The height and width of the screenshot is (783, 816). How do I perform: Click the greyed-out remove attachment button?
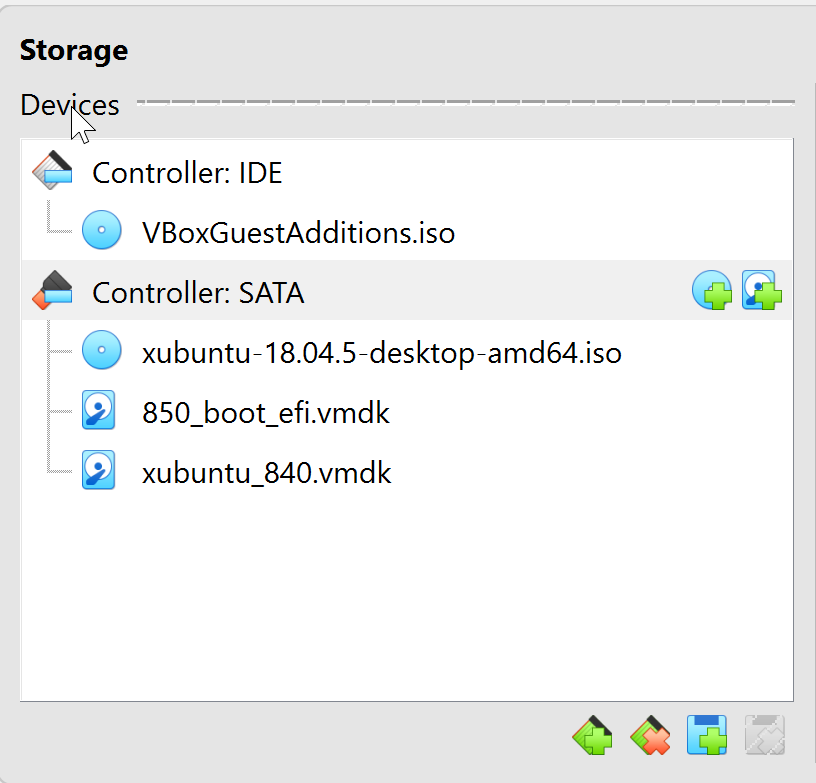click(765, 736)
